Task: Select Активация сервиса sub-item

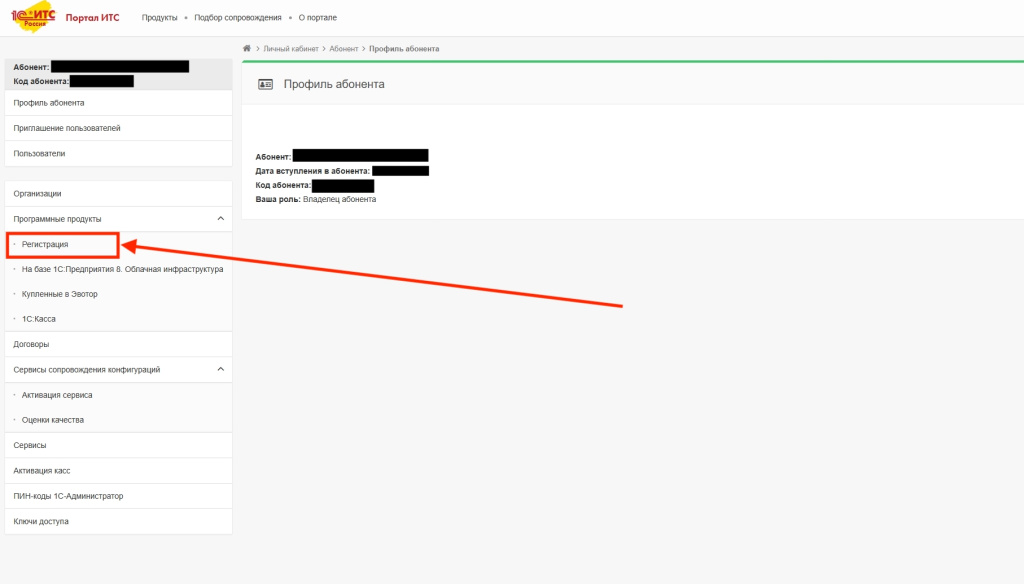Action: (57, 395)
